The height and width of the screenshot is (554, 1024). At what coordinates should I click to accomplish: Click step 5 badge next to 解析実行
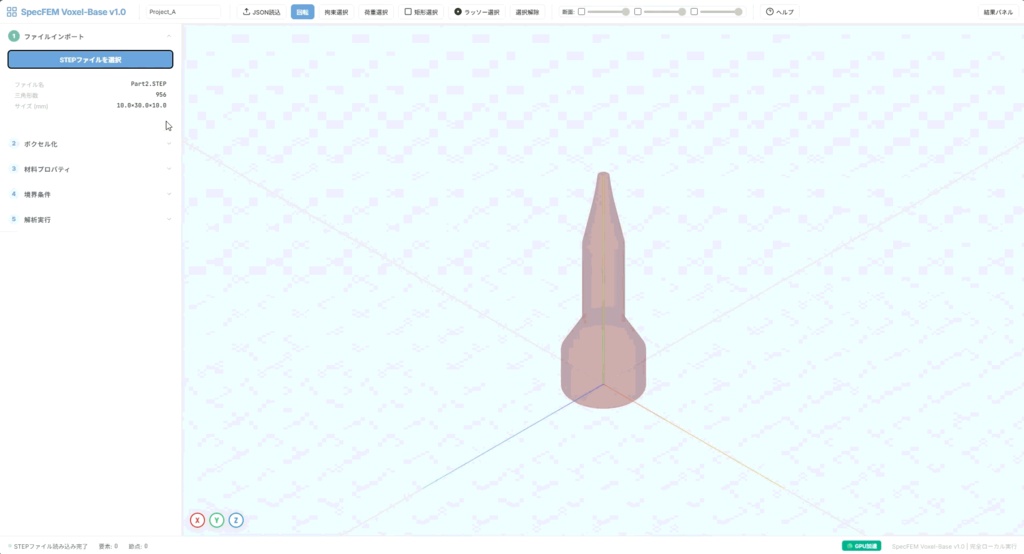click(14, 220)
